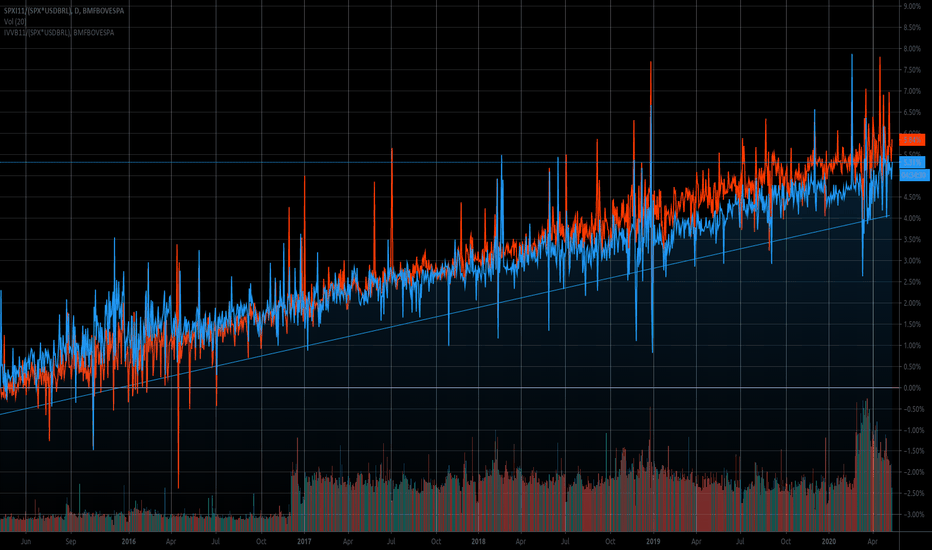This screenshot has width=932, height=550.
Task: Click the -2.00% price scale label
Action: (x=912, y=472)
